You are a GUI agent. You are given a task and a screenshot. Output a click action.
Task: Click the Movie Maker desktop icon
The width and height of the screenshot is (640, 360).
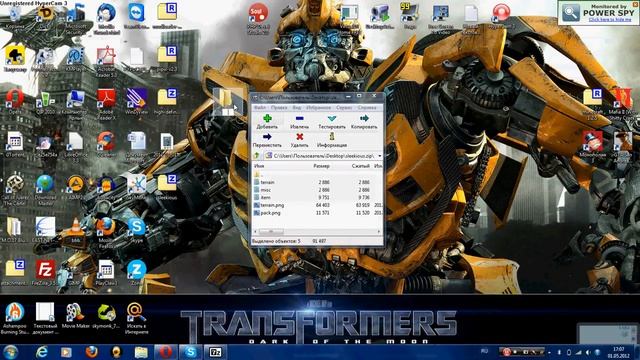76,316
